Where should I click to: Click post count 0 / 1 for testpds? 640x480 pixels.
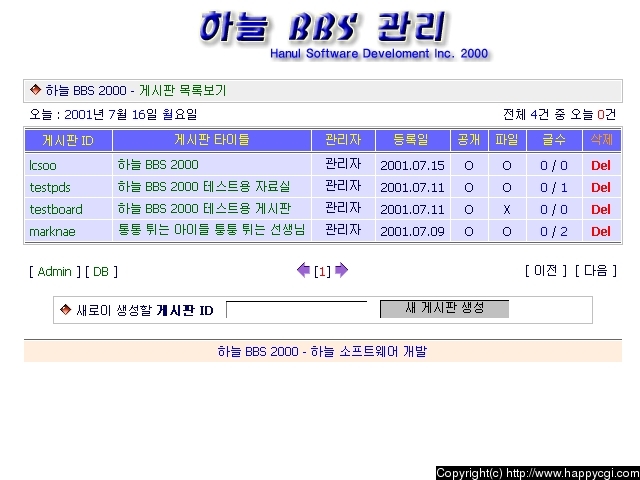click(554, 188)
